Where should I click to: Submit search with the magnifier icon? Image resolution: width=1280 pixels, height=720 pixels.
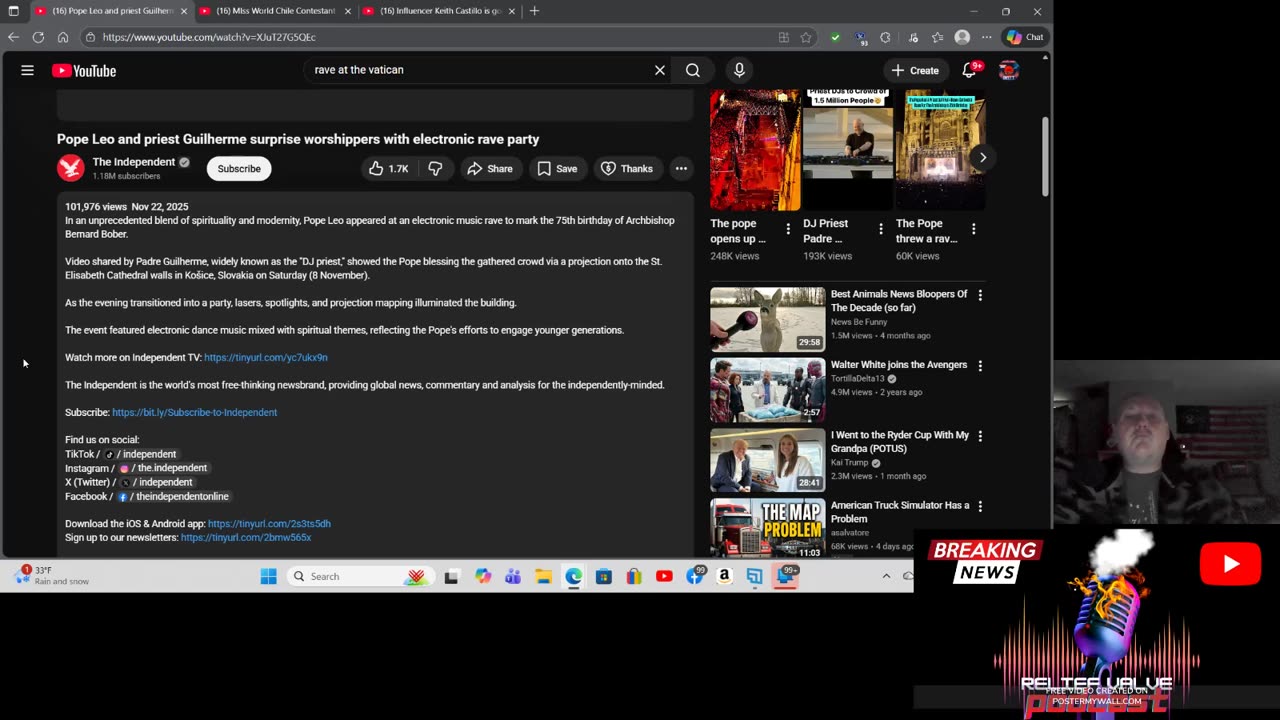click(693, 70)
